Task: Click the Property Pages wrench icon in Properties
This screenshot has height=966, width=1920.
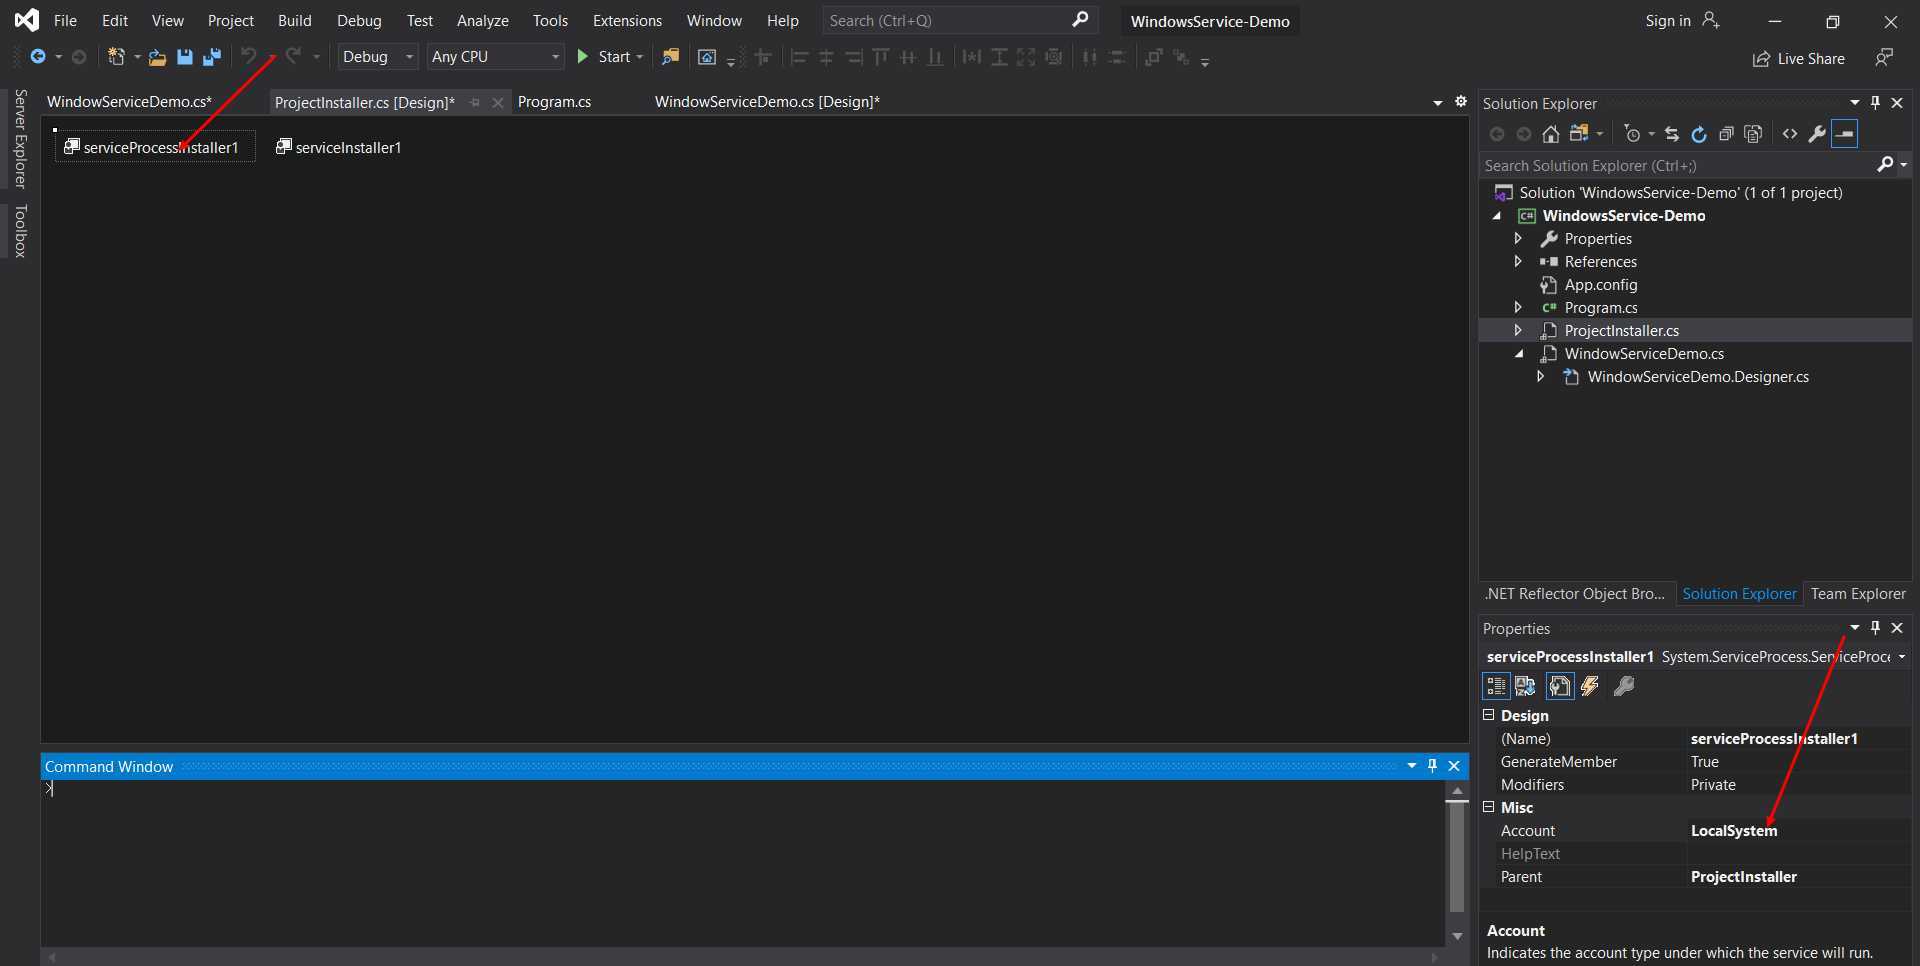Action: coord(1624,686)
